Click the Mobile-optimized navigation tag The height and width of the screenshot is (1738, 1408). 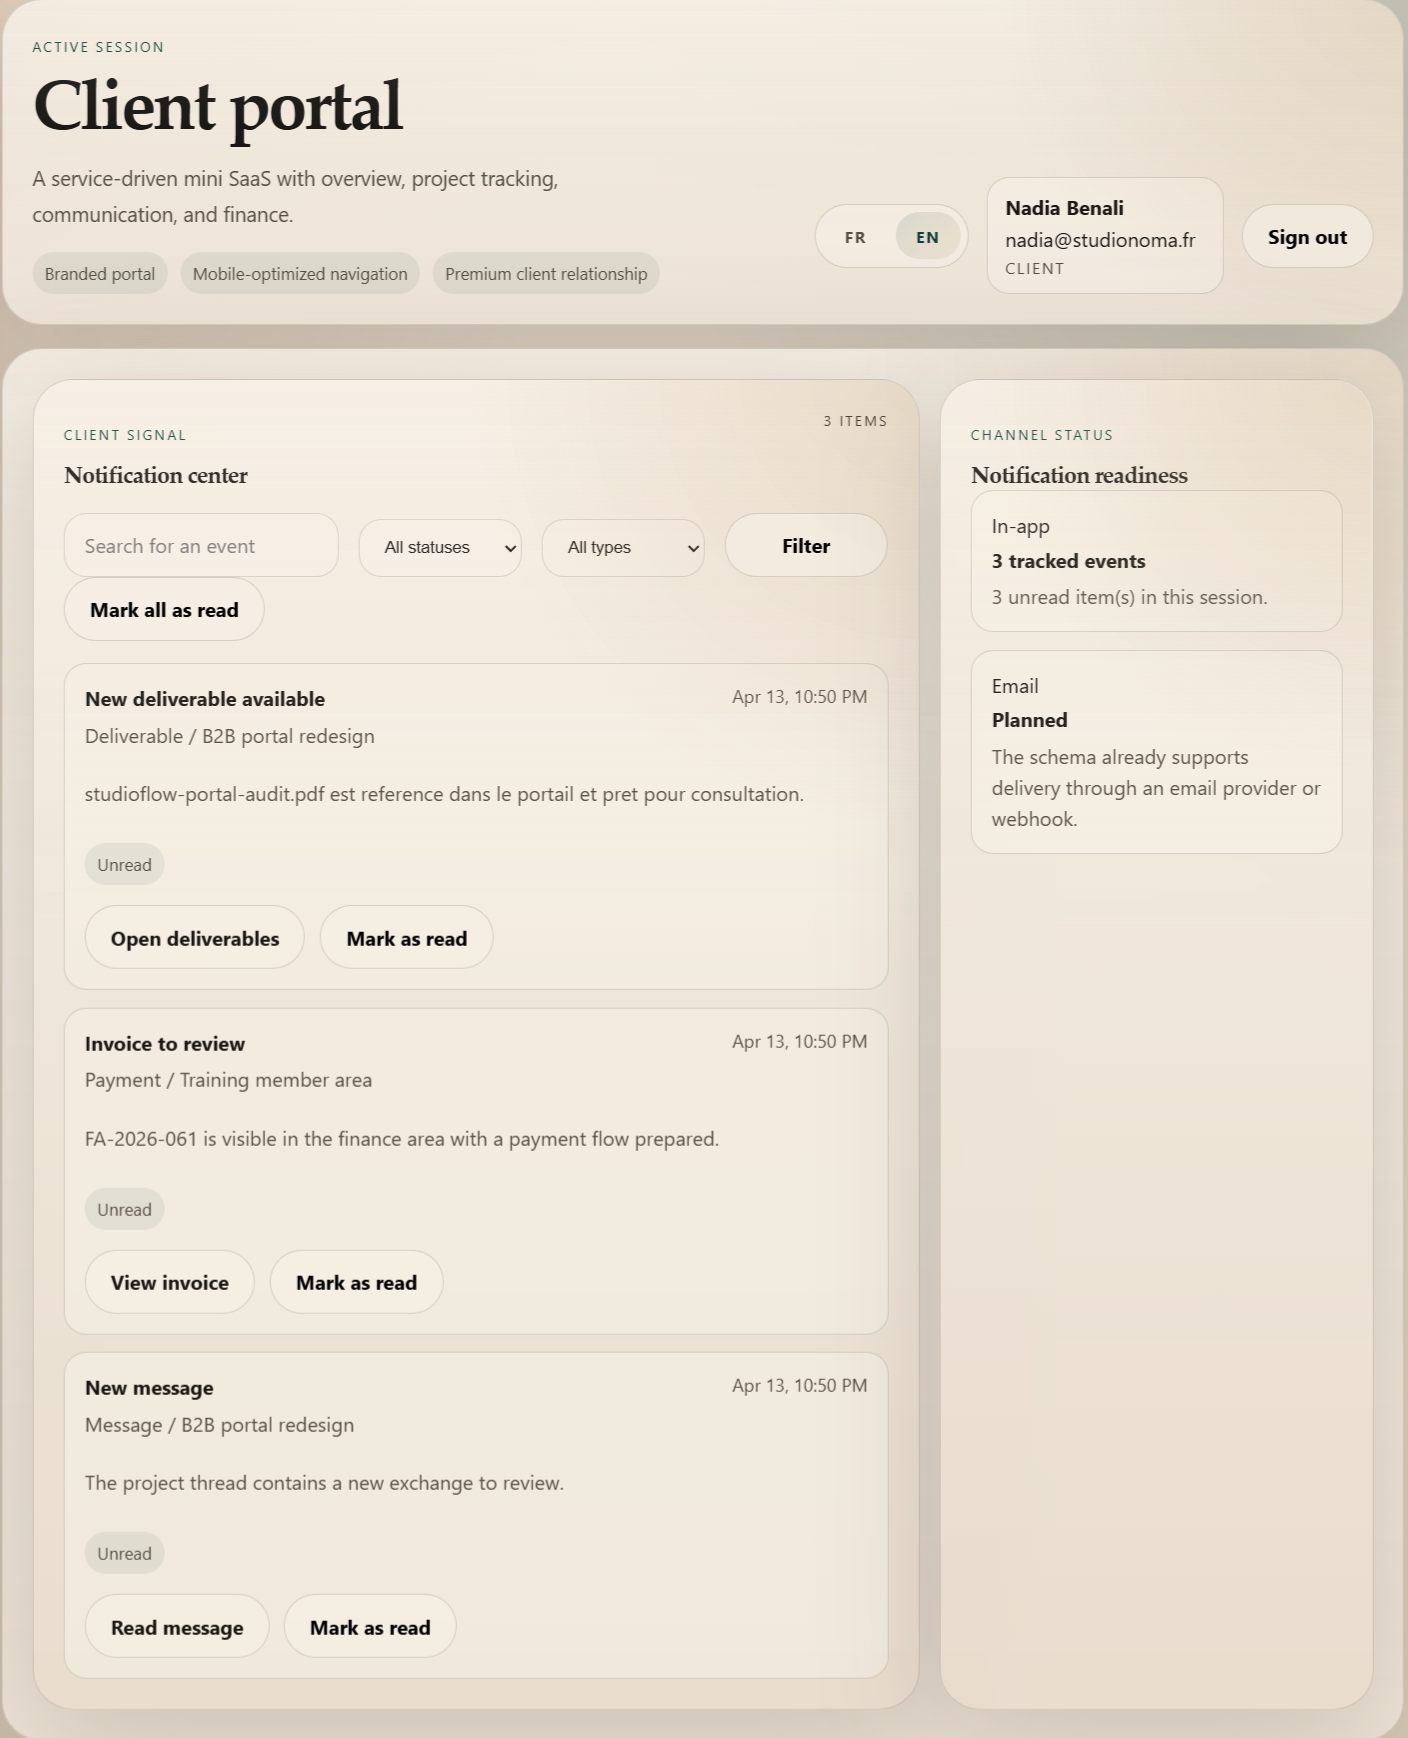tap(300, 274)
